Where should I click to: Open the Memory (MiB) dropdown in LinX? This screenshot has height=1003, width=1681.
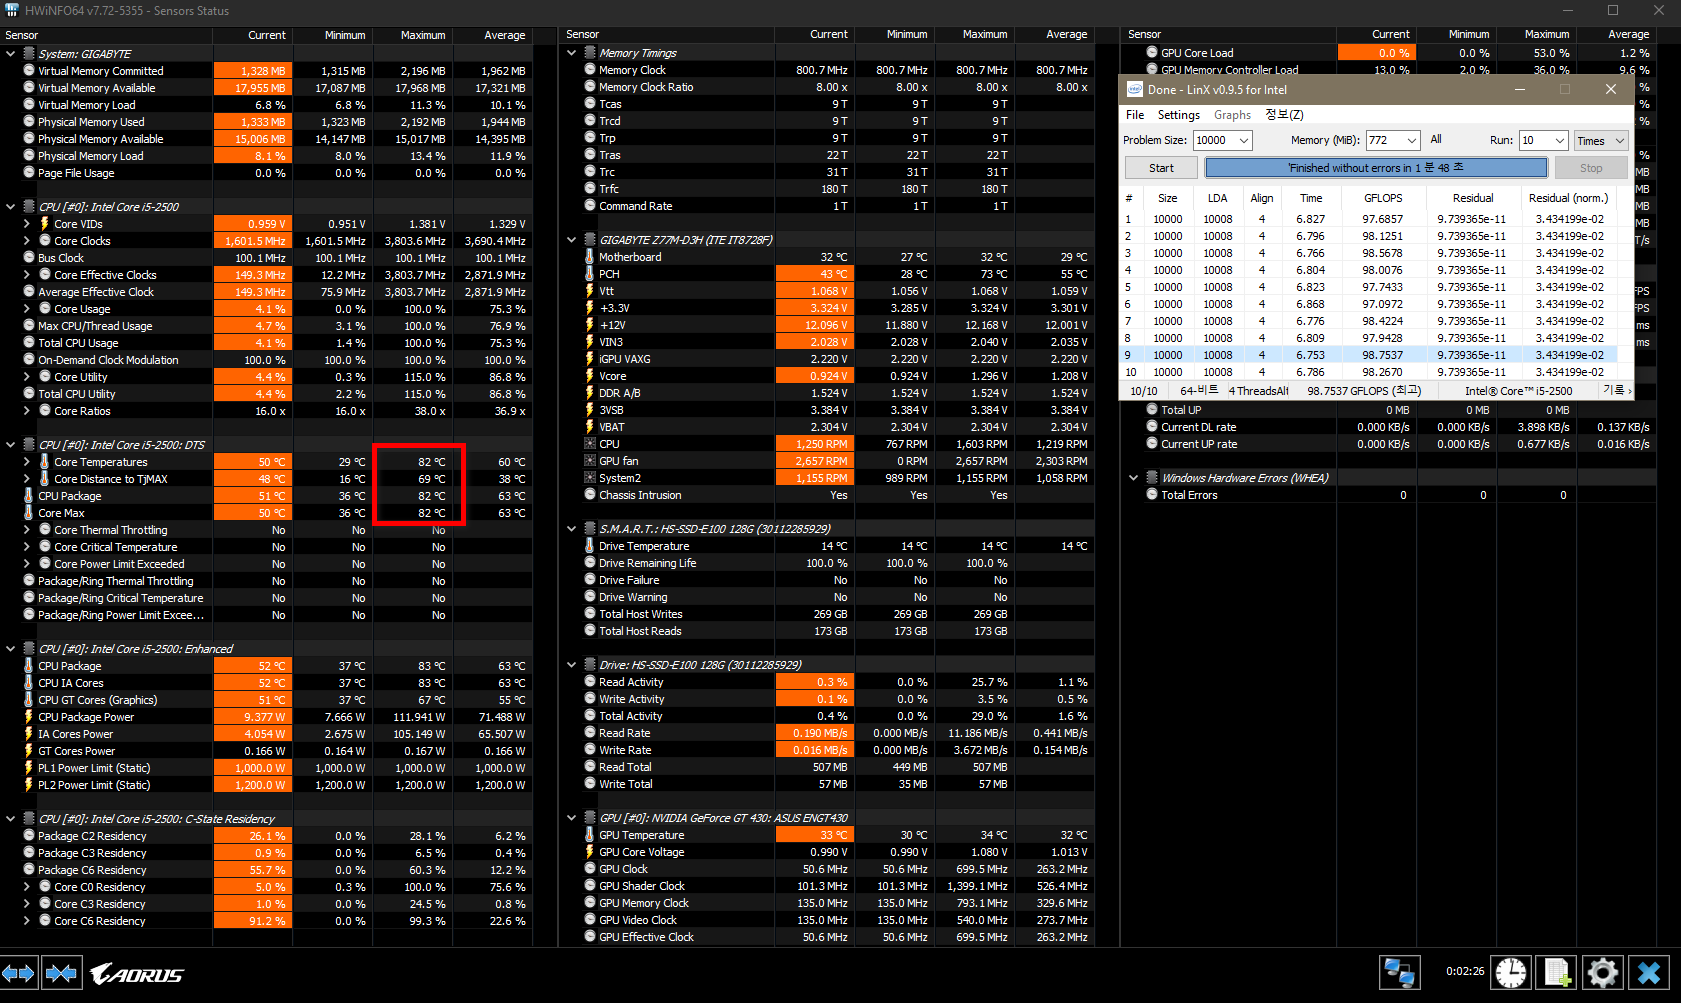click(x=1412, y=141)
